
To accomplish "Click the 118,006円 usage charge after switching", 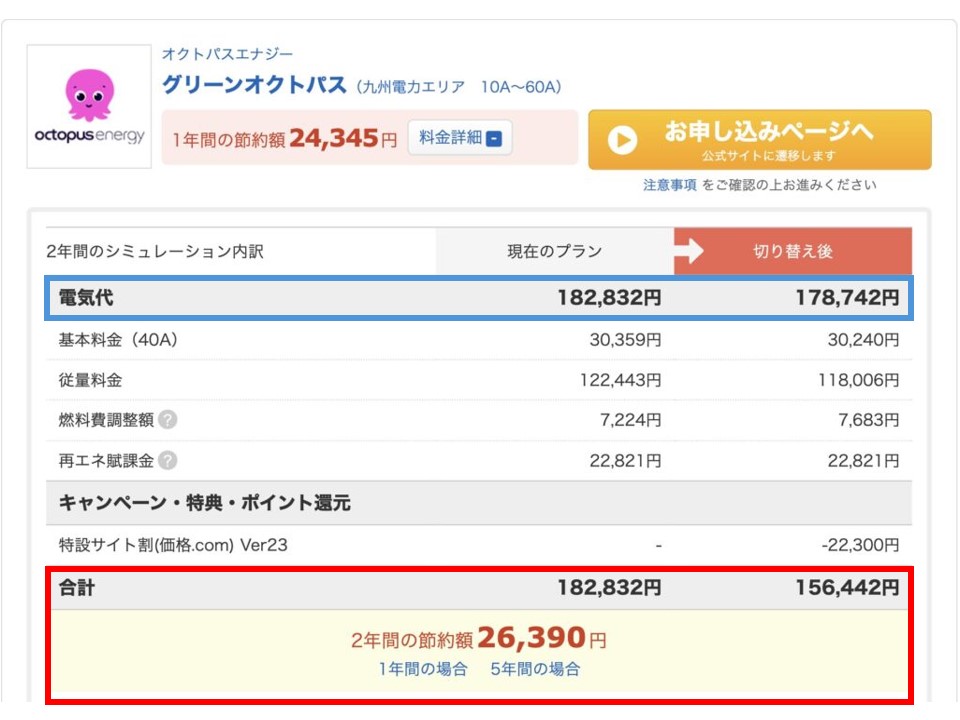I will tap(859, 380).
